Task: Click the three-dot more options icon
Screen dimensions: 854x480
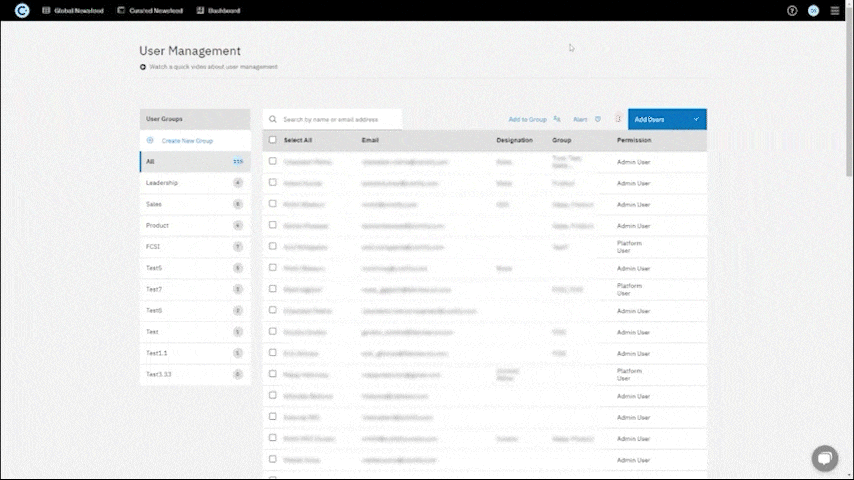Action: pyautogui.click(x=618, y=119)
